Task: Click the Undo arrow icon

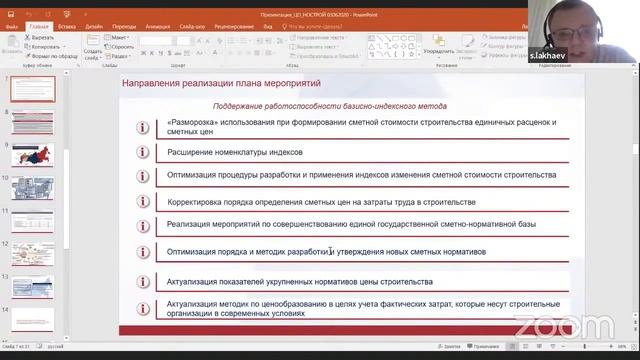Action: [x=29, y=14]
